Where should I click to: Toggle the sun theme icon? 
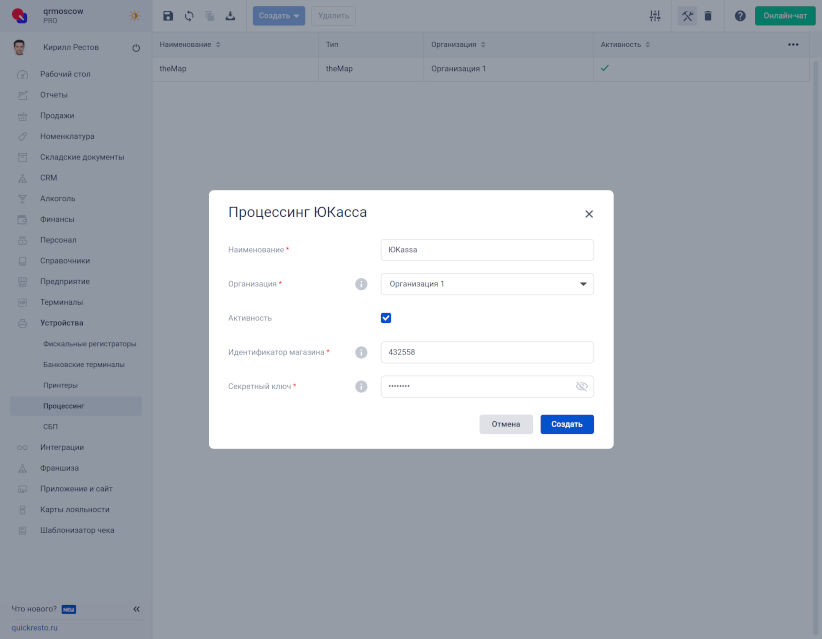pyautogui.click(x=135, y=16)
